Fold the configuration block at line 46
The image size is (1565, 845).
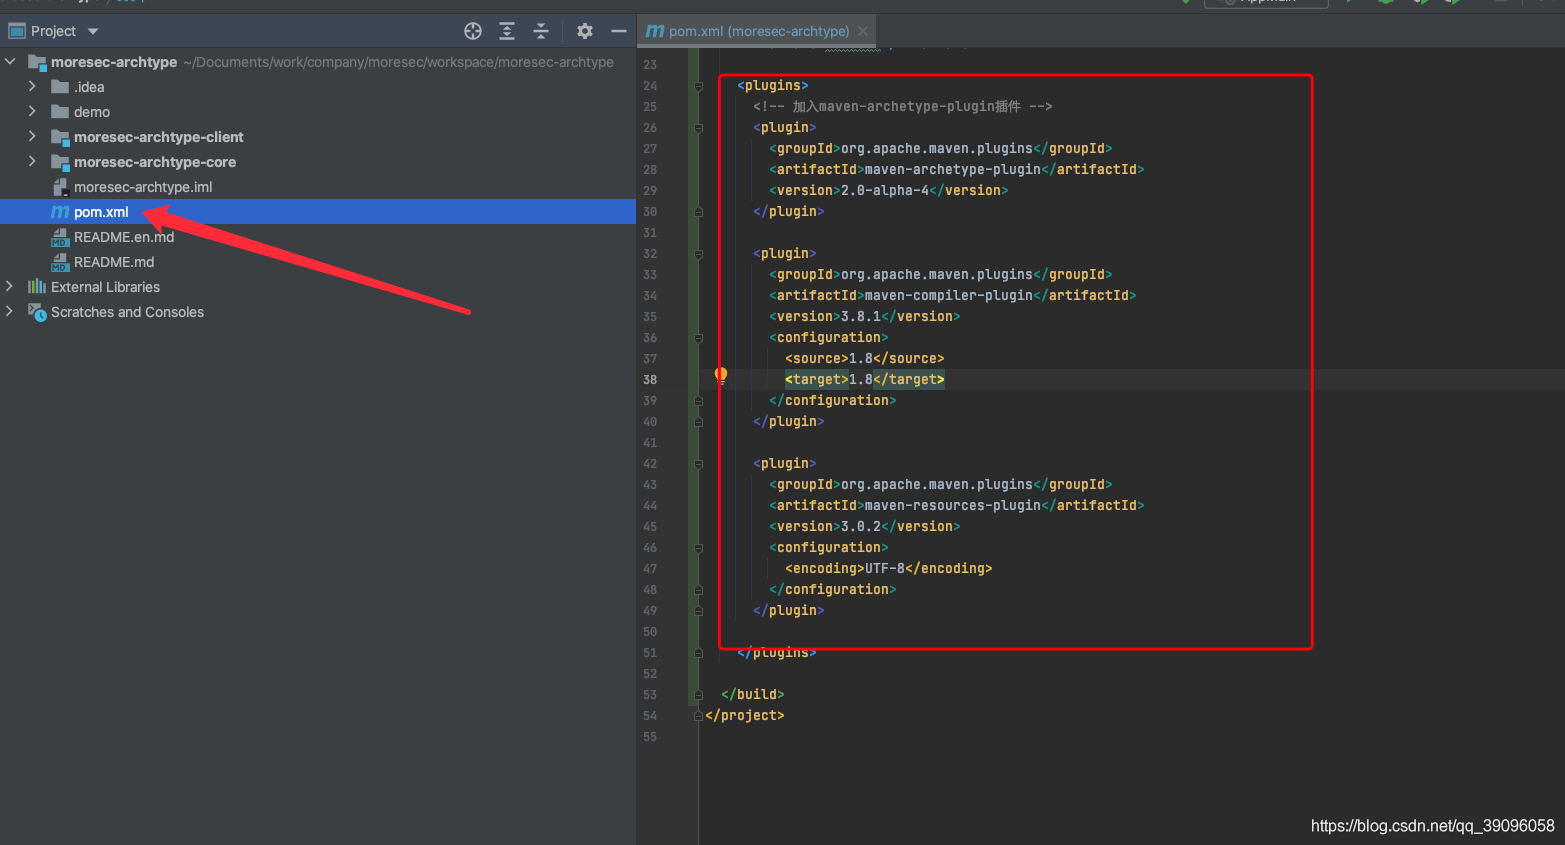(698, 548)
